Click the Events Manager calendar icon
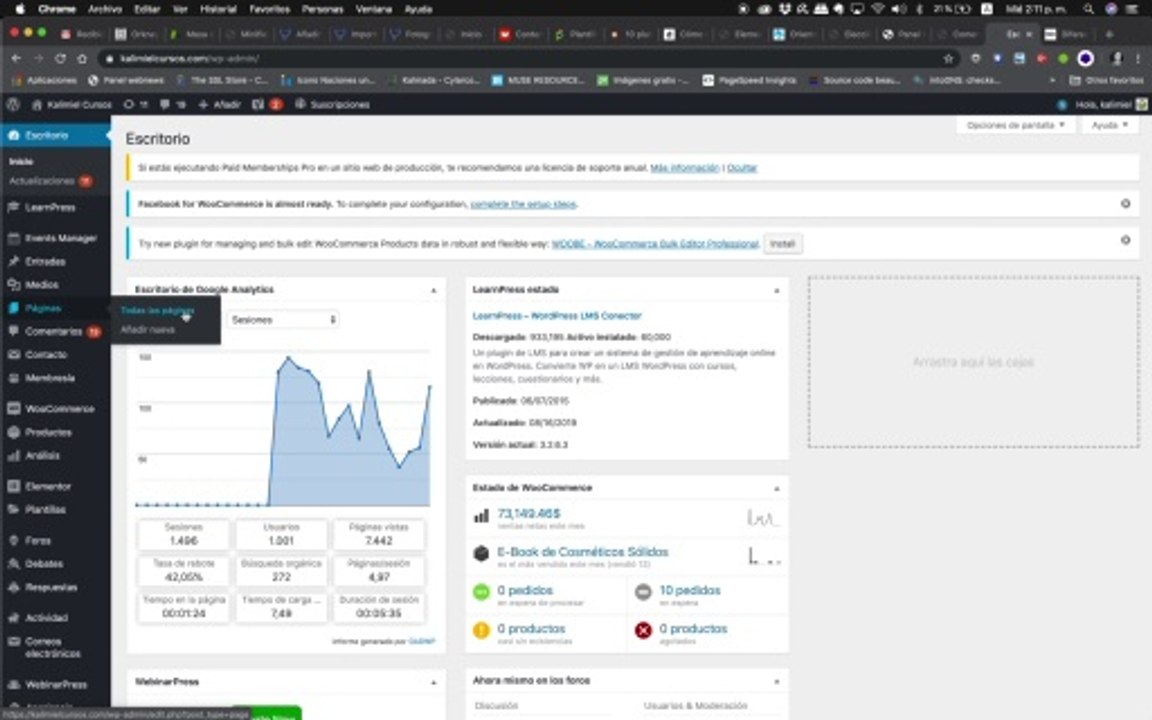Viewport: 1152px width, 720px height. click(13, 238)
